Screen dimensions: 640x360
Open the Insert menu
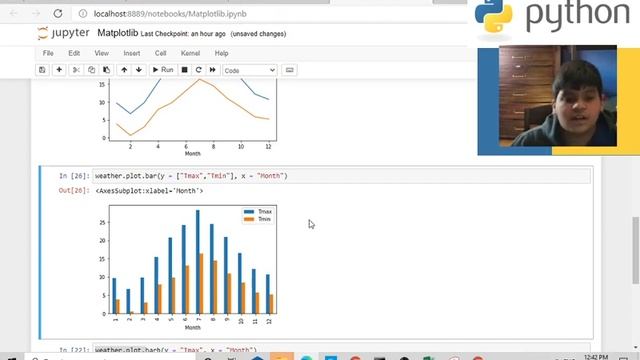(132, 53)
